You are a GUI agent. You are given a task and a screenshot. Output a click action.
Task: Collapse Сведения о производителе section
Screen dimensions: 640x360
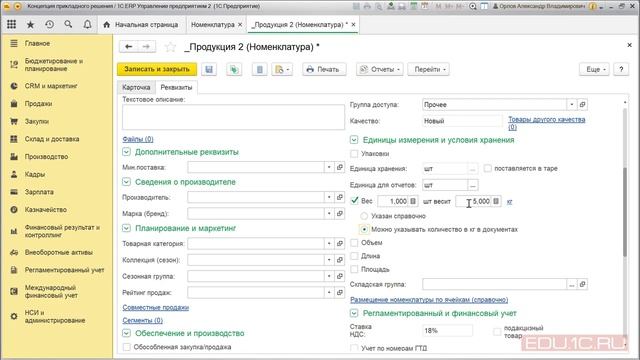(x=126, y=182)
